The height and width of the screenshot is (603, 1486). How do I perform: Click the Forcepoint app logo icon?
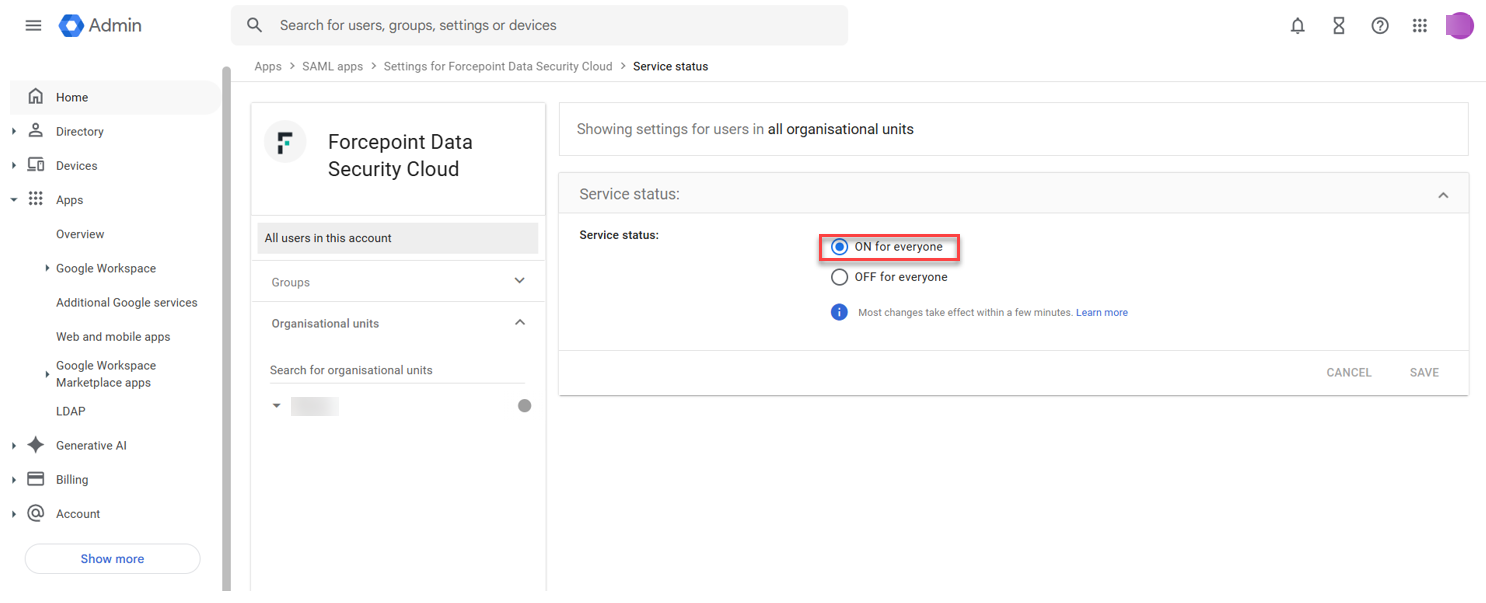click(285, 143)
